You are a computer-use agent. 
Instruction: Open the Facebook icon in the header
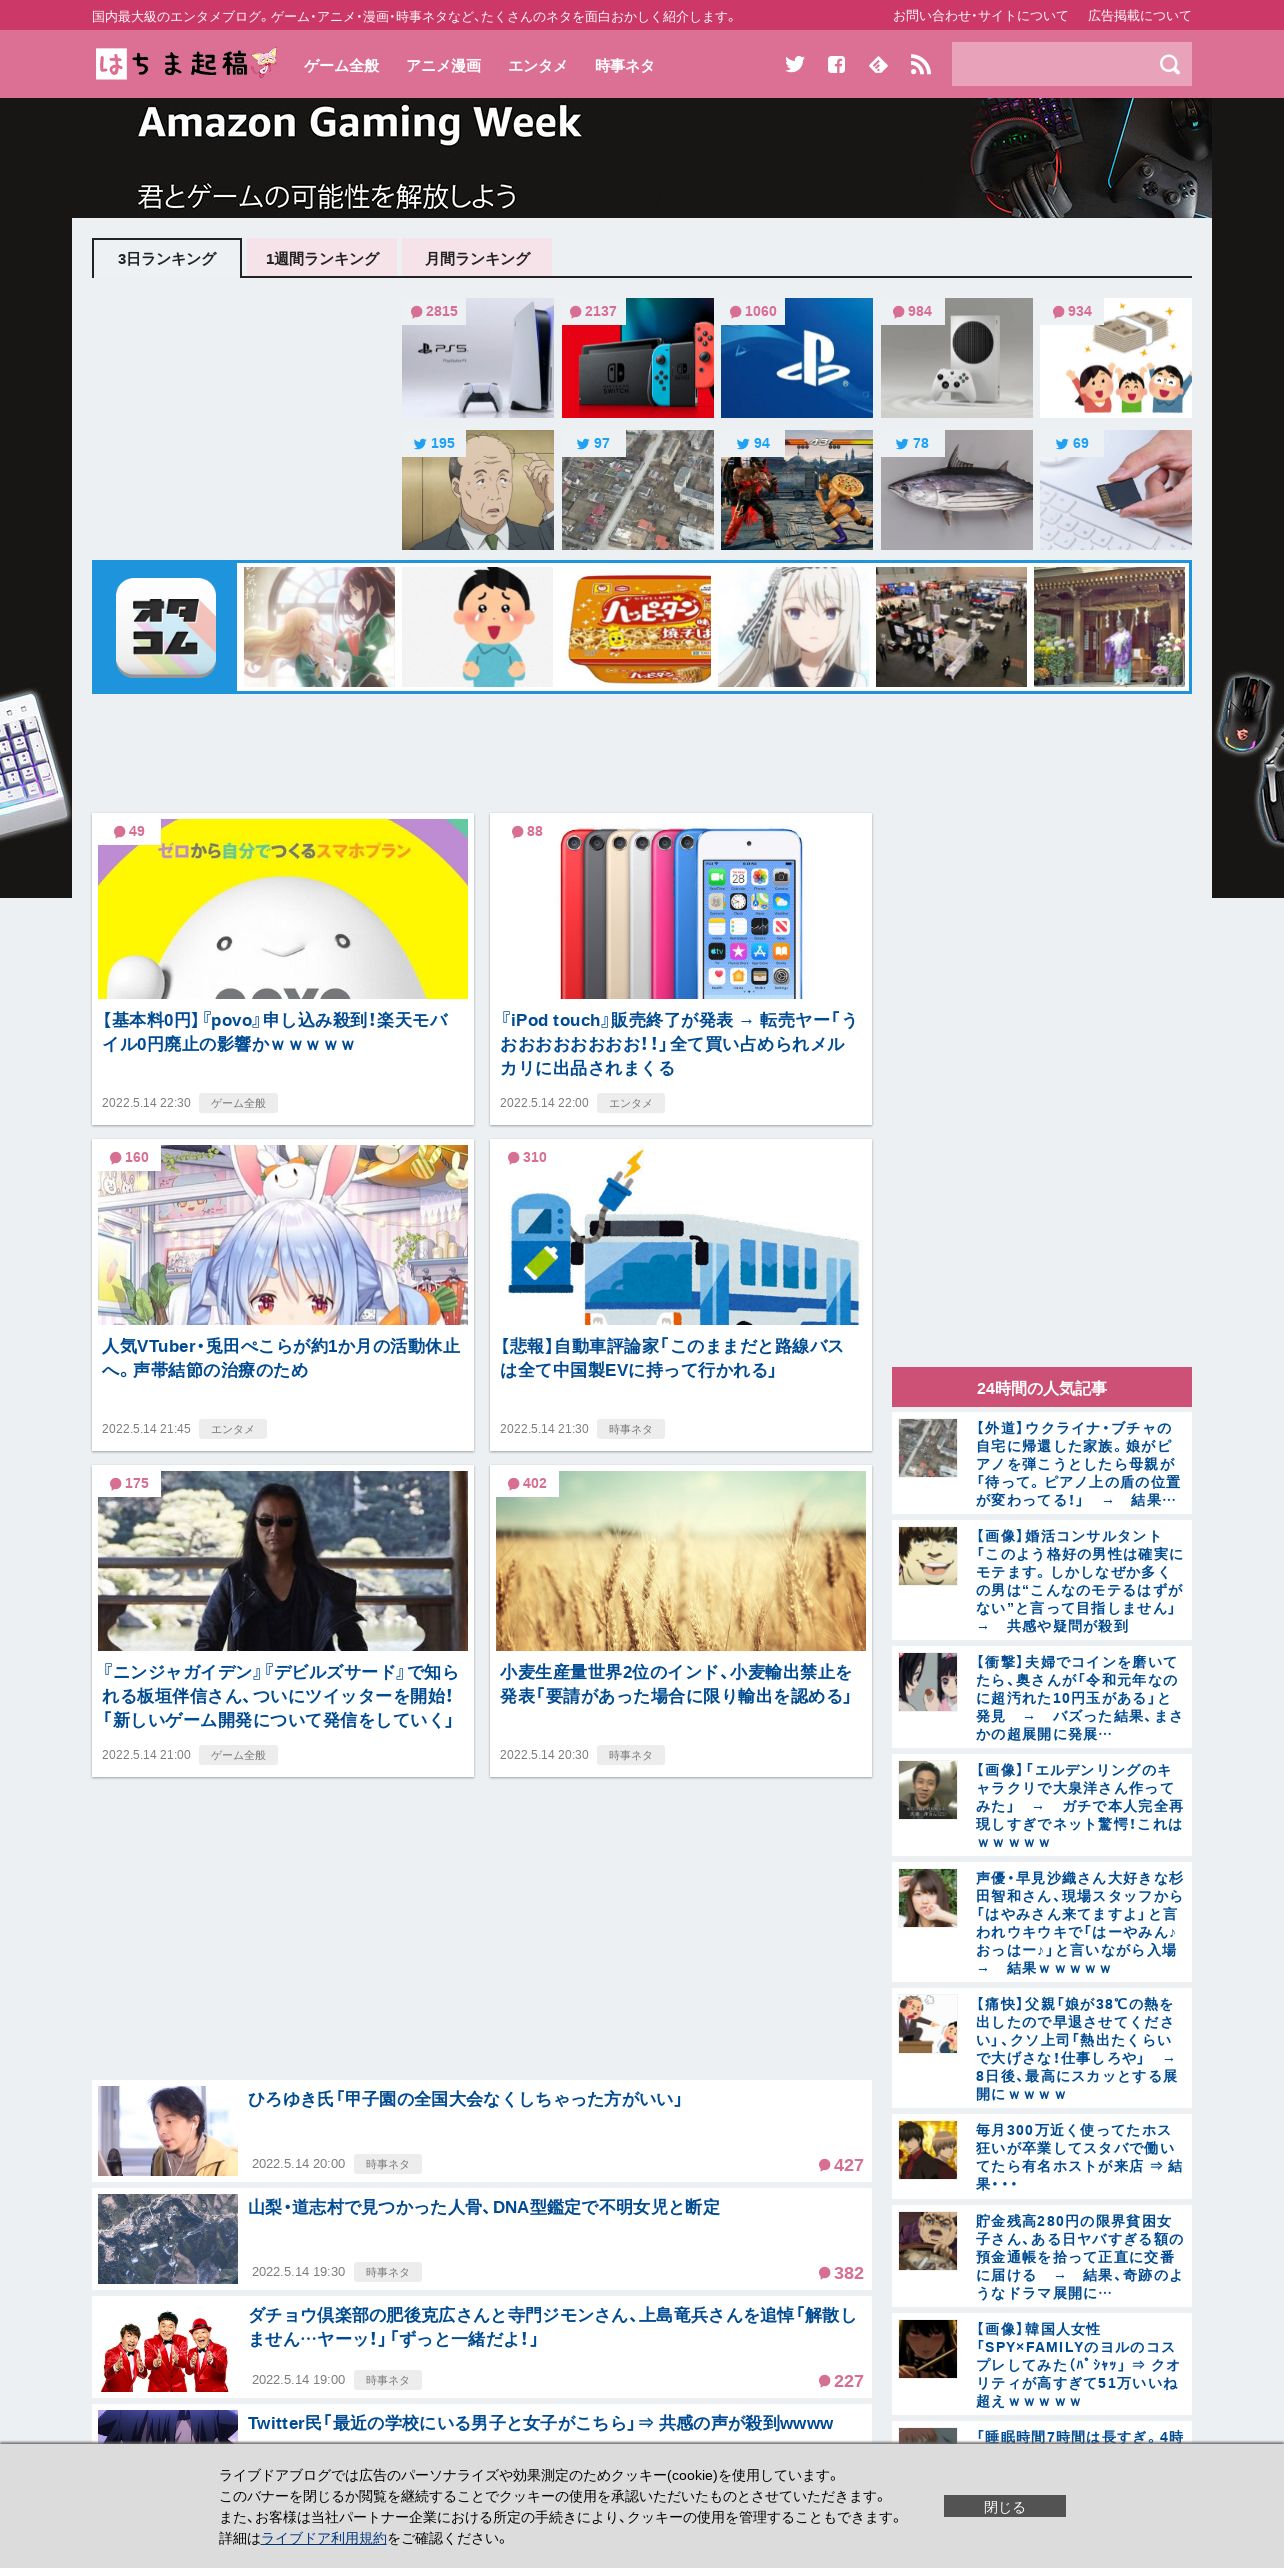point(837,65)
